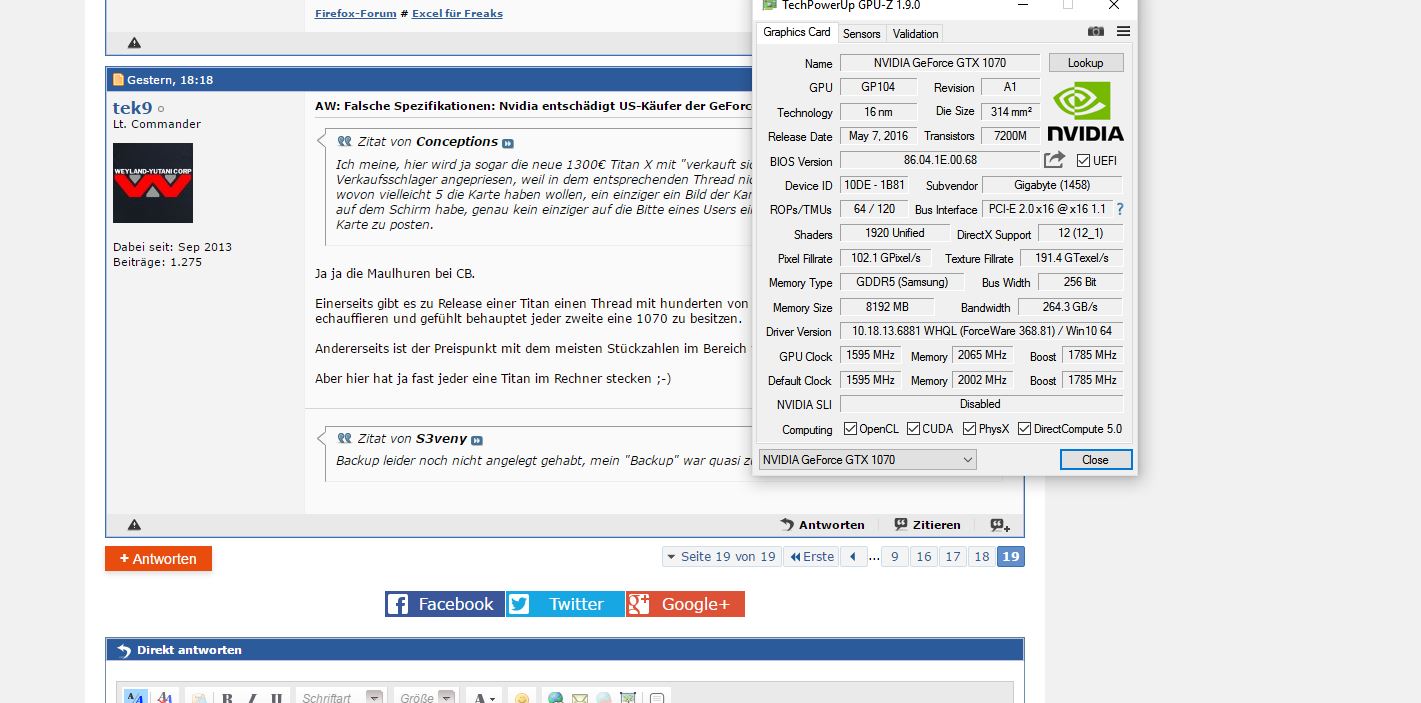1421x703 pixels.
Task: Switch to the Validation tab
Action: tap(915, 34)
